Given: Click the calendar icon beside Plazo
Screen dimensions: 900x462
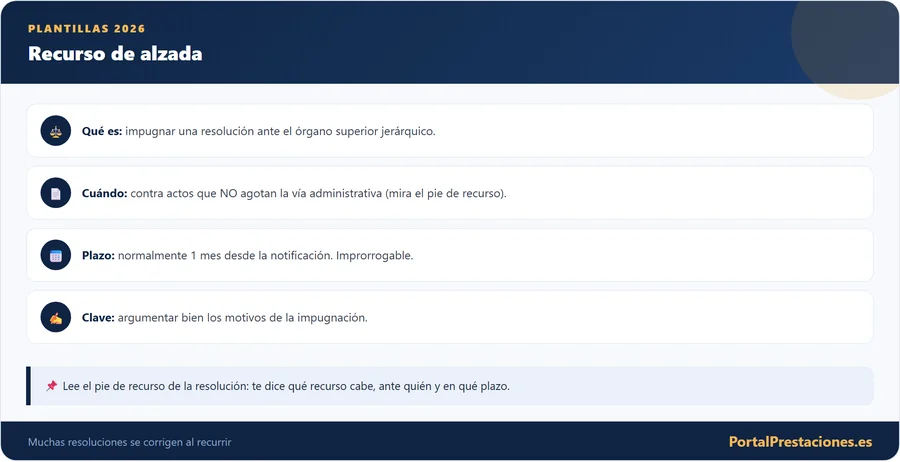Looking at the screenshot, I should tap(56, 255).
